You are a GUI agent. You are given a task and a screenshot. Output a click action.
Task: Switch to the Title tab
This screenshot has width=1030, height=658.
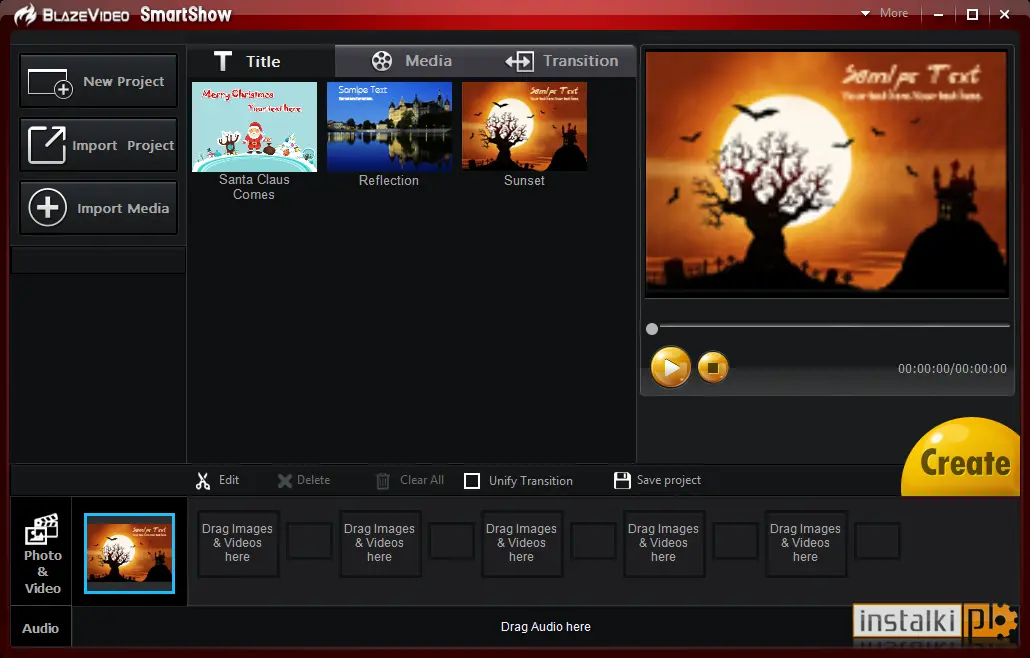tap(261, 61)
